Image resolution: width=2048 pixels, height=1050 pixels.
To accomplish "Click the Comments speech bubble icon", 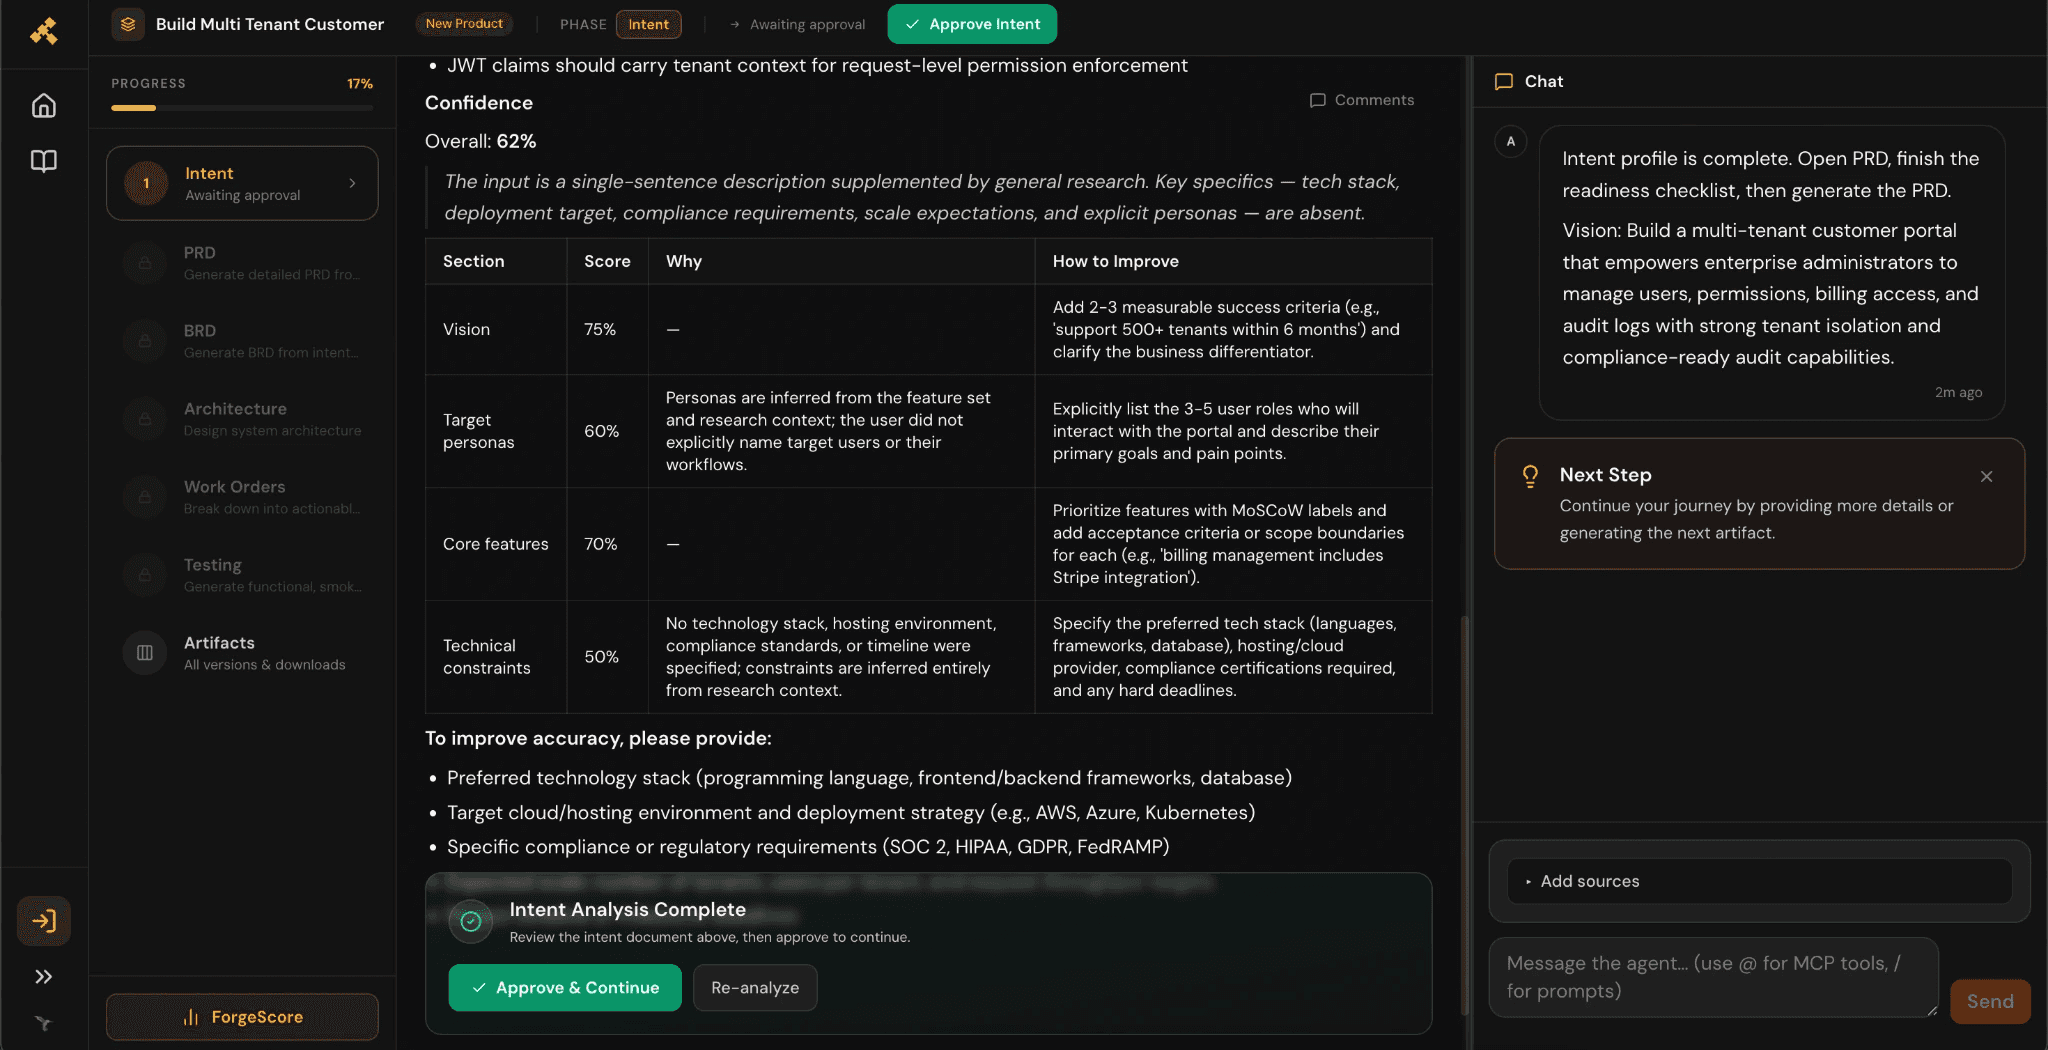I will pos(1318,100).
